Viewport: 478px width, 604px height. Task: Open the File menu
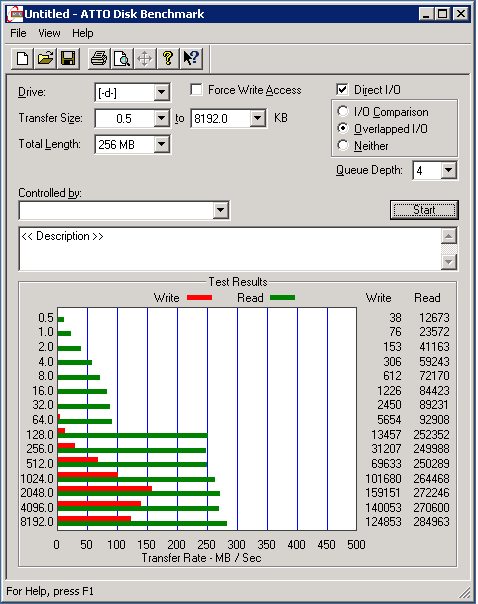point(18,34)
